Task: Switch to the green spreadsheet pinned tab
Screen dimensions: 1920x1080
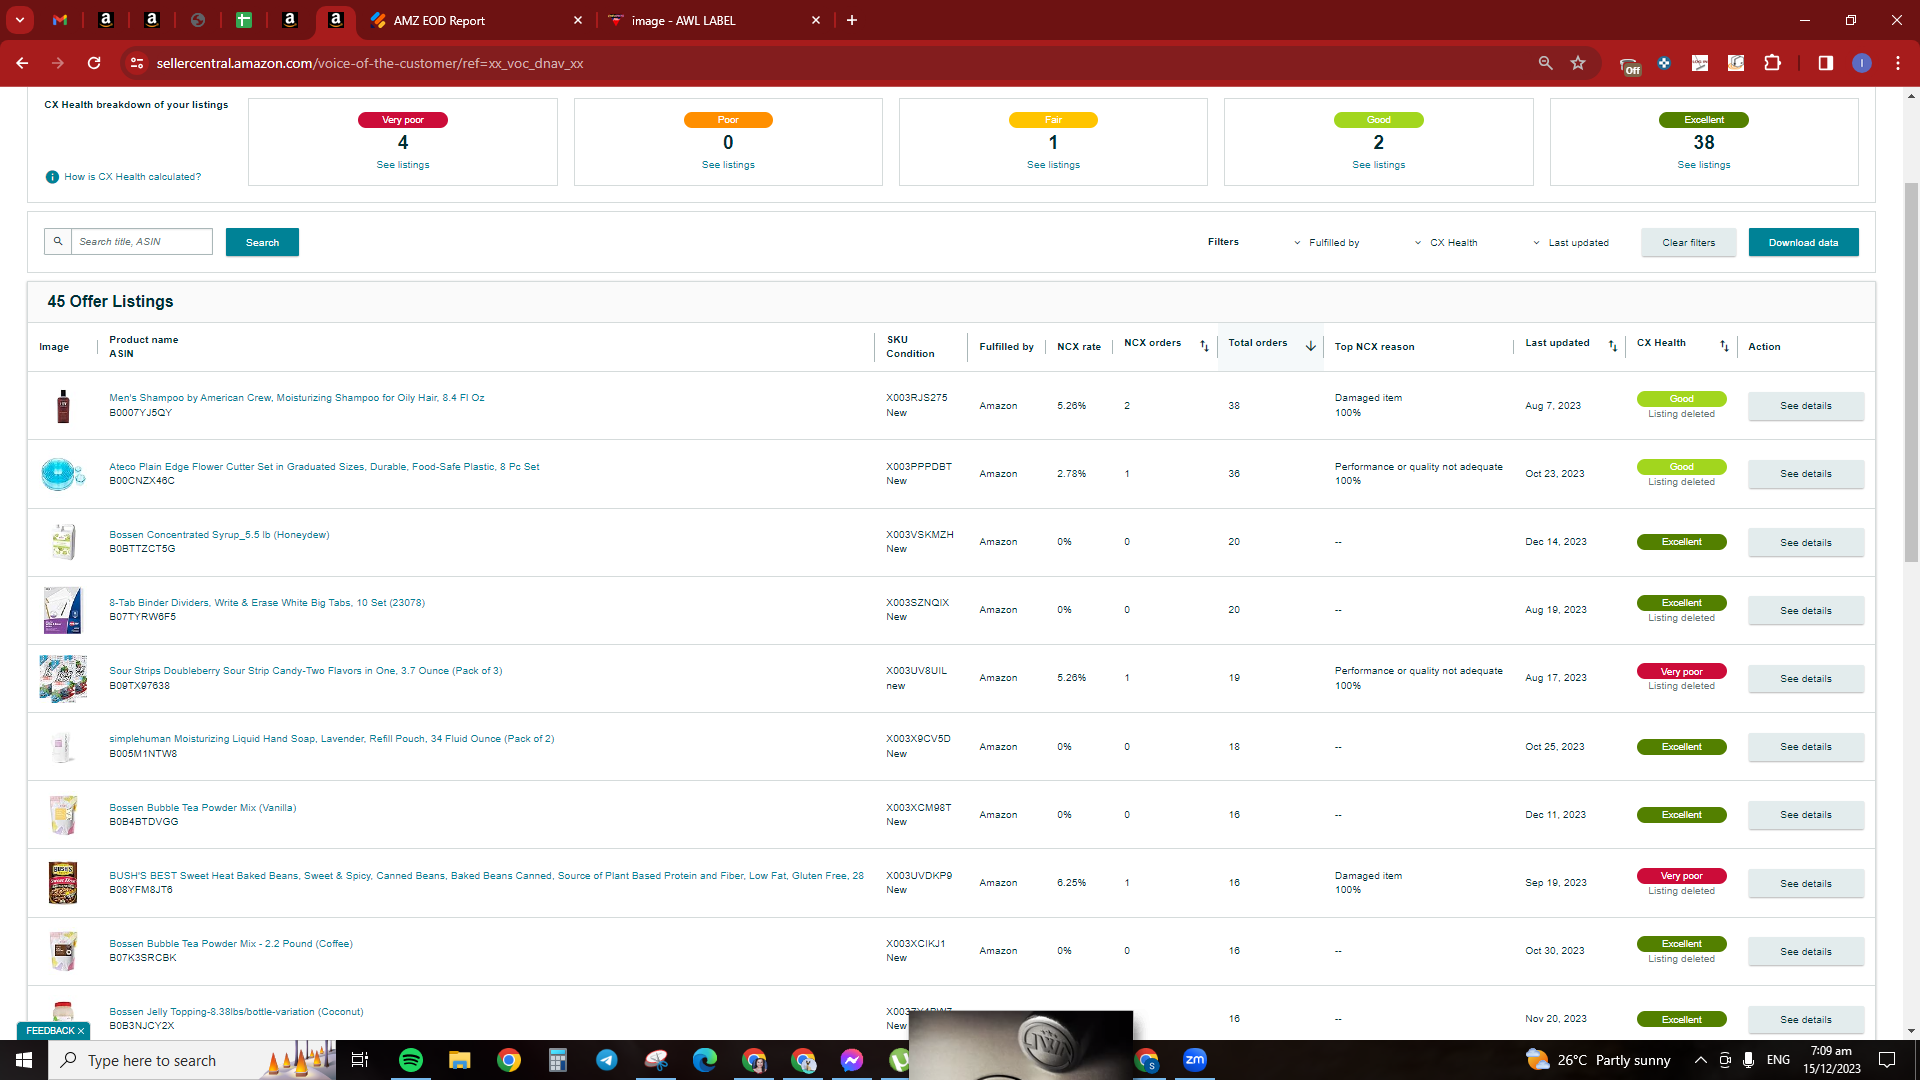Action: 243,20
